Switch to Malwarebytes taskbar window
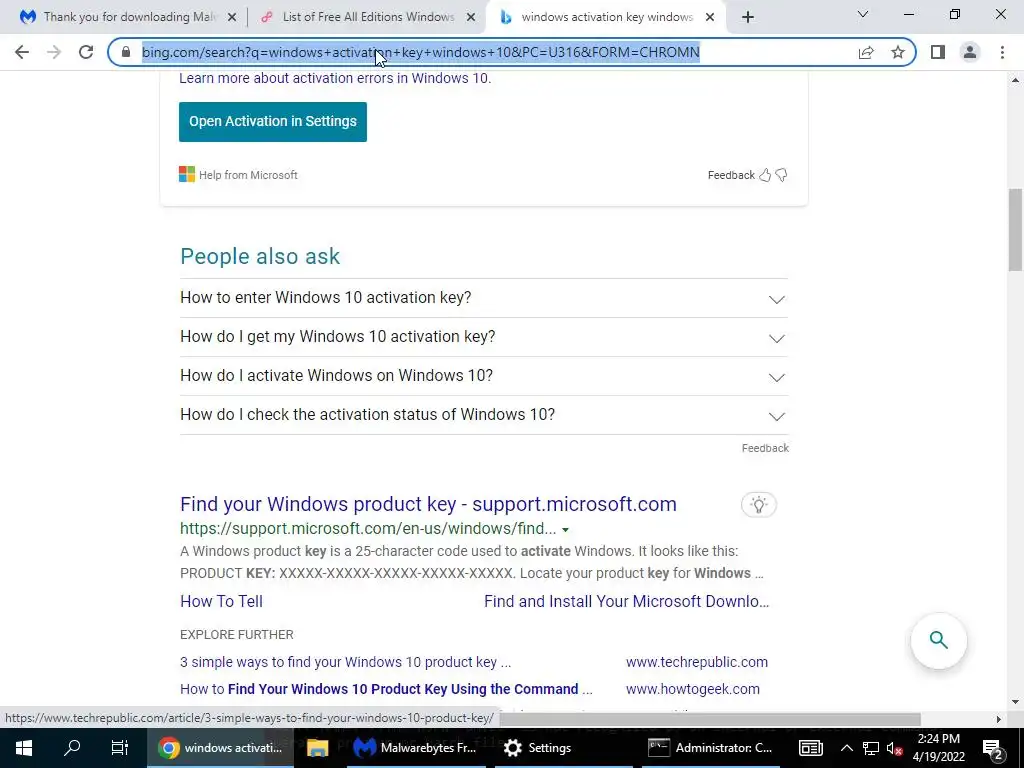This screenshot has width=1024, height=768. pyautogui.click(x=415, y=748)
